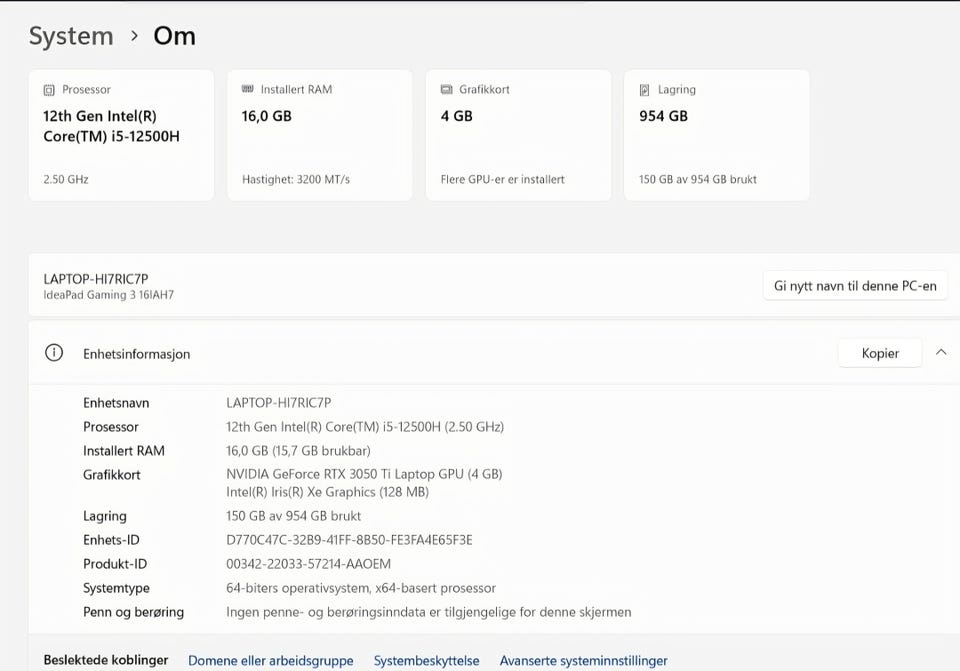This screenshot has height=671, width=960.
Task: Open the Grafikkort 4 GB card
Action: [x=518, y=135]
